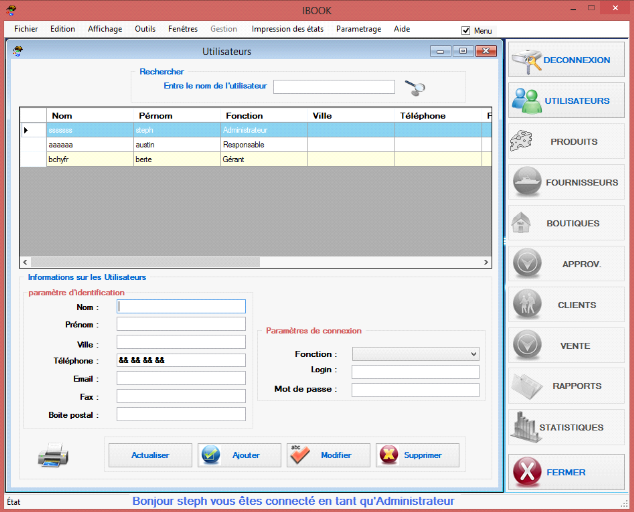Go to Boutiques in the sidebar
This screenshot has height=512, width=634.
pyautogui.click(x=567, y=223)
